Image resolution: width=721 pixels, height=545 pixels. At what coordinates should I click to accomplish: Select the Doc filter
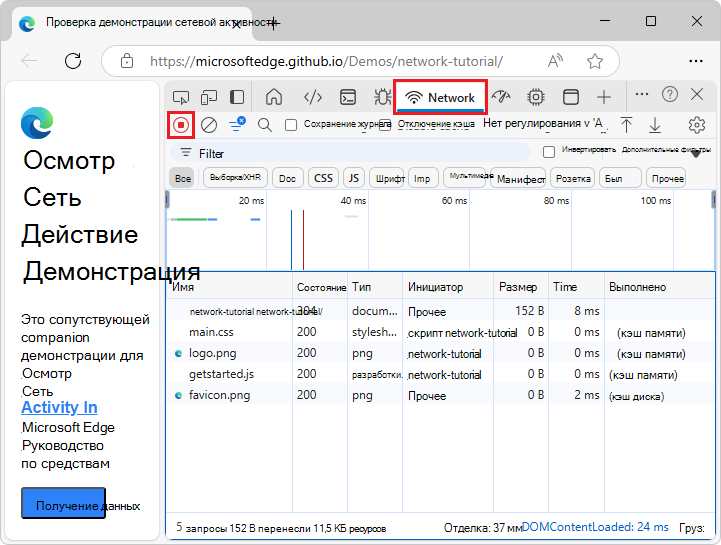(287, 178)
